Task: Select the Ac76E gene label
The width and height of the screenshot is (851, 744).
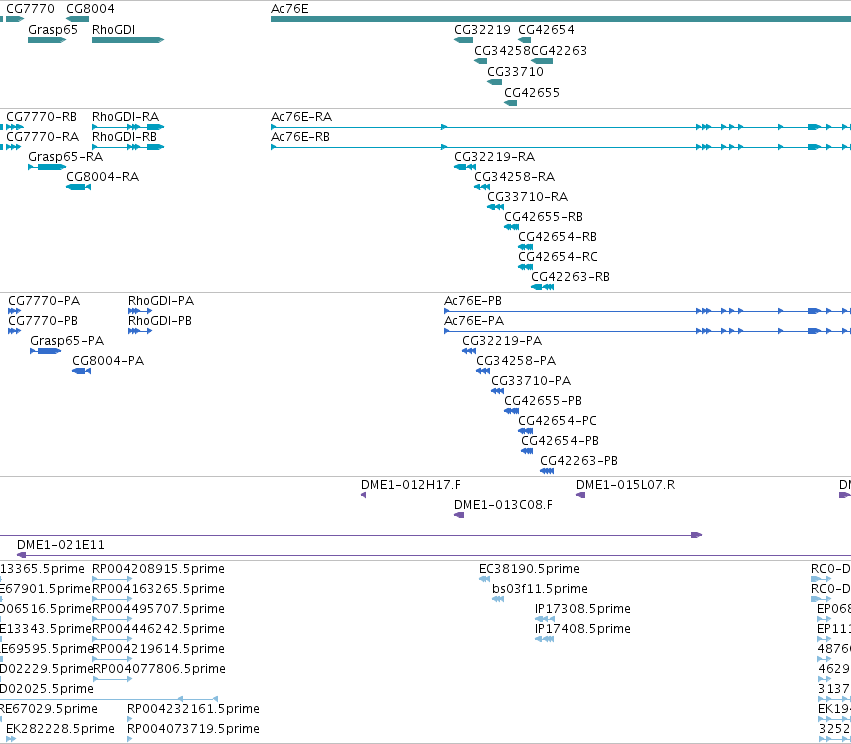Action: (x=290, y=9)
